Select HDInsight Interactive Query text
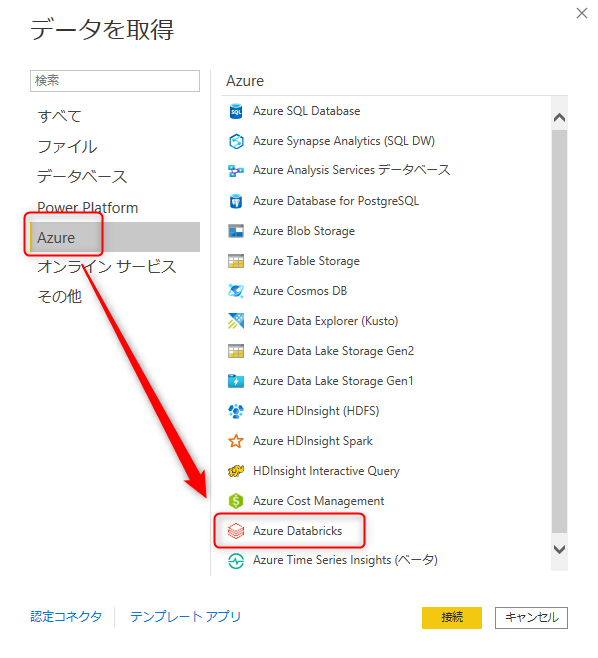Image resolution: width=598 pixels, height=658 pixels. pyautogui.click(x=326, y=471)
